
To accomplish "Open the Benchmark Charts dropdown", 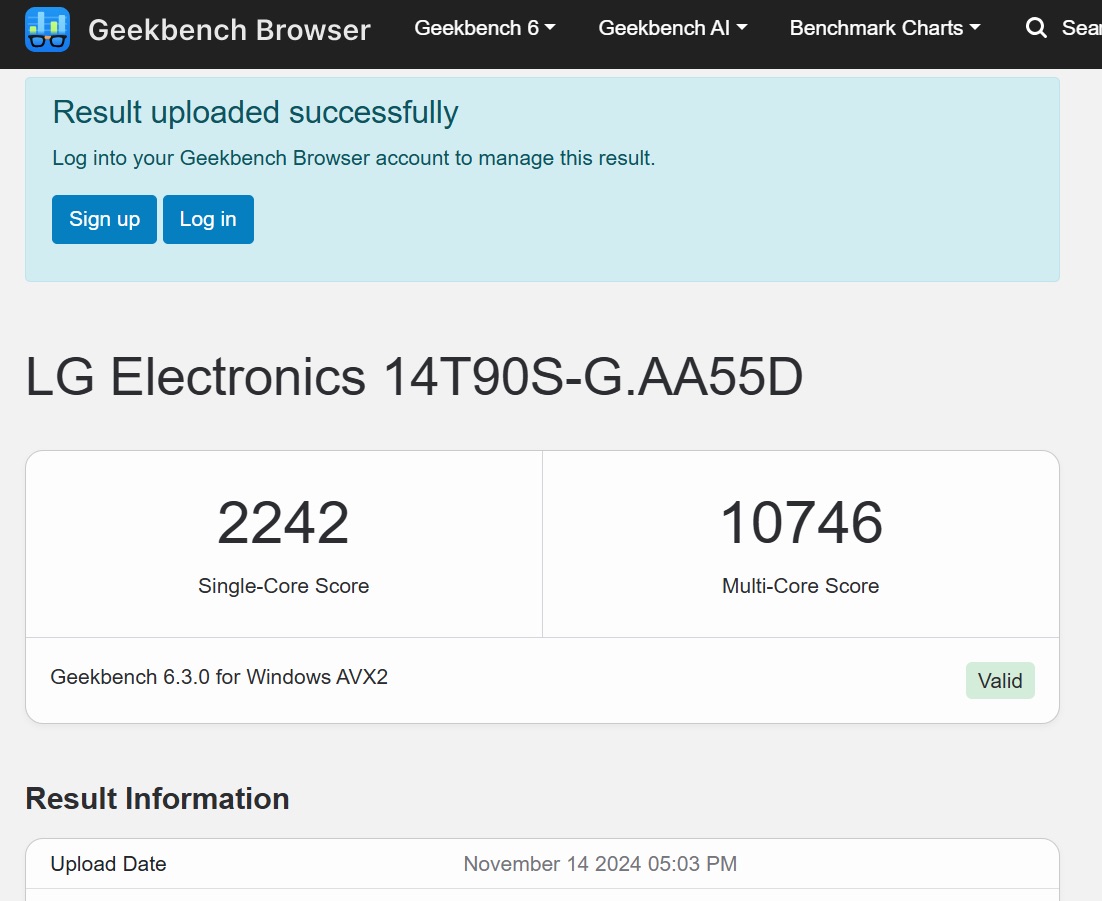I will 884,28.
